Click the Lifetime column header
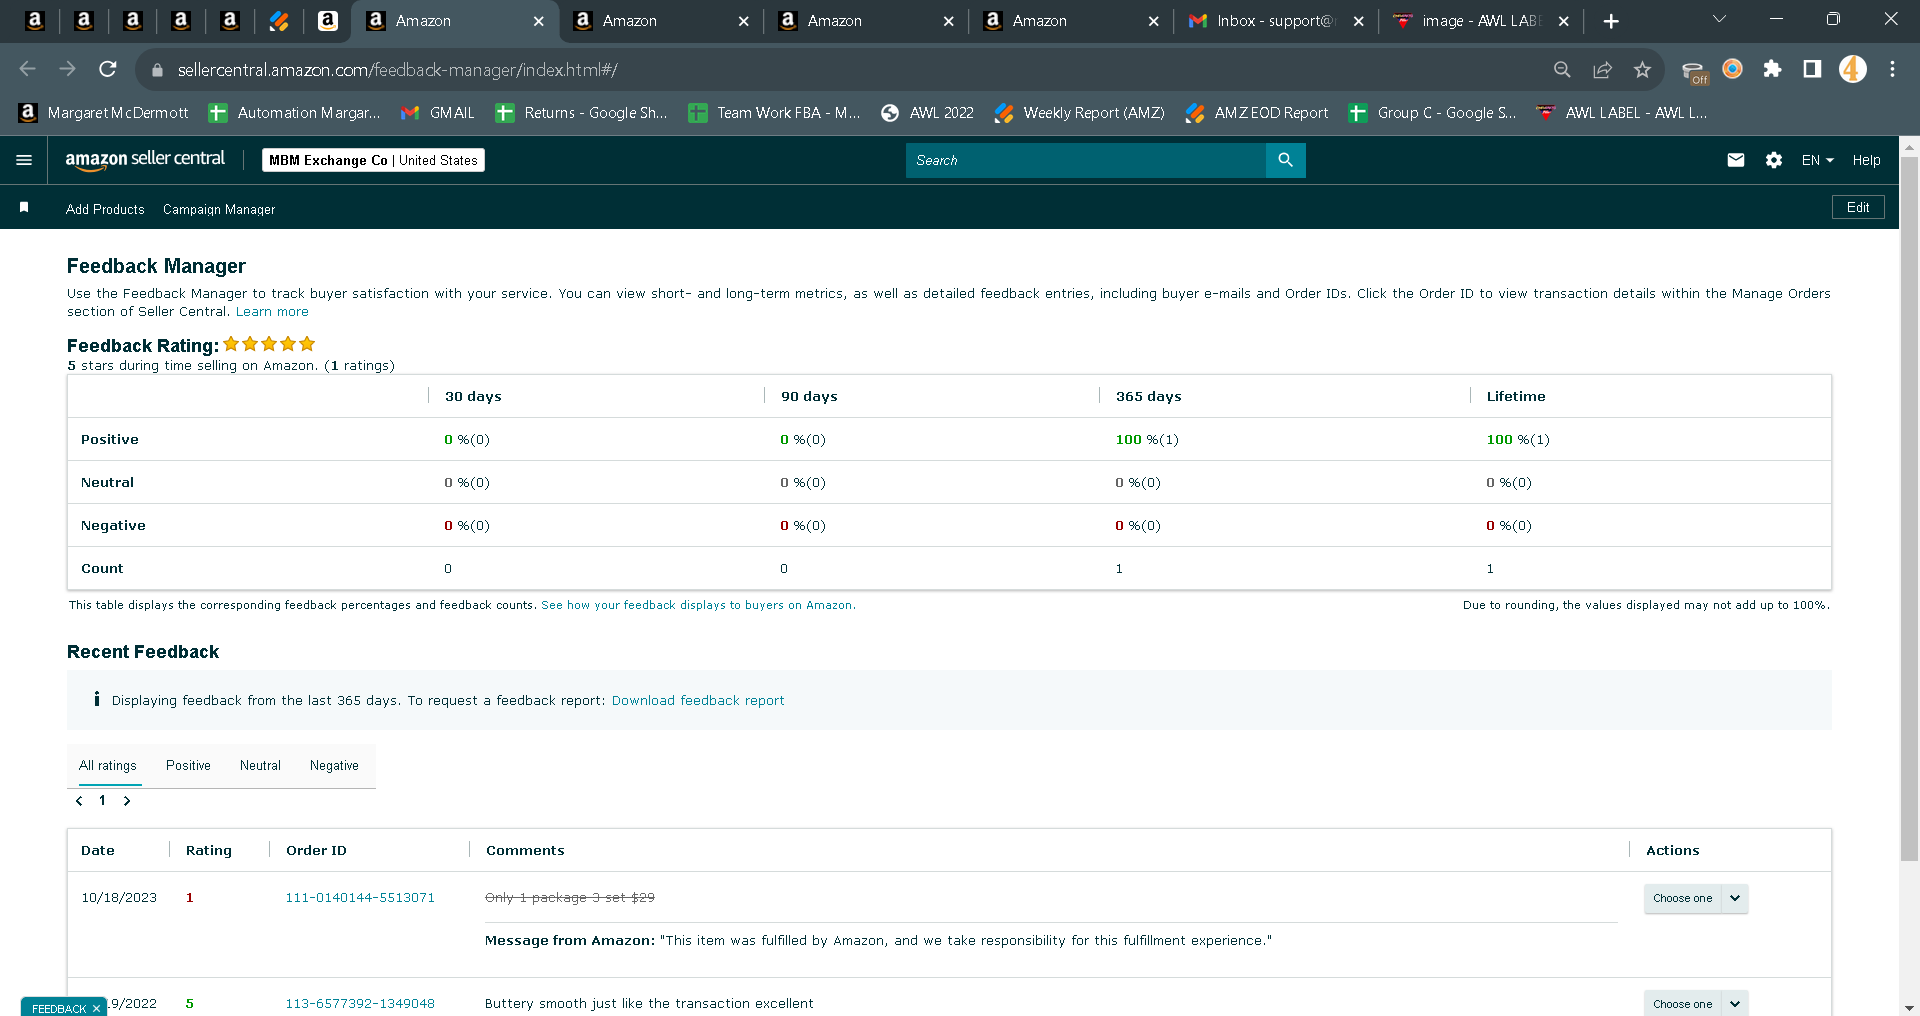The image size is (1920, 1016). click(x=1516, y=397)
